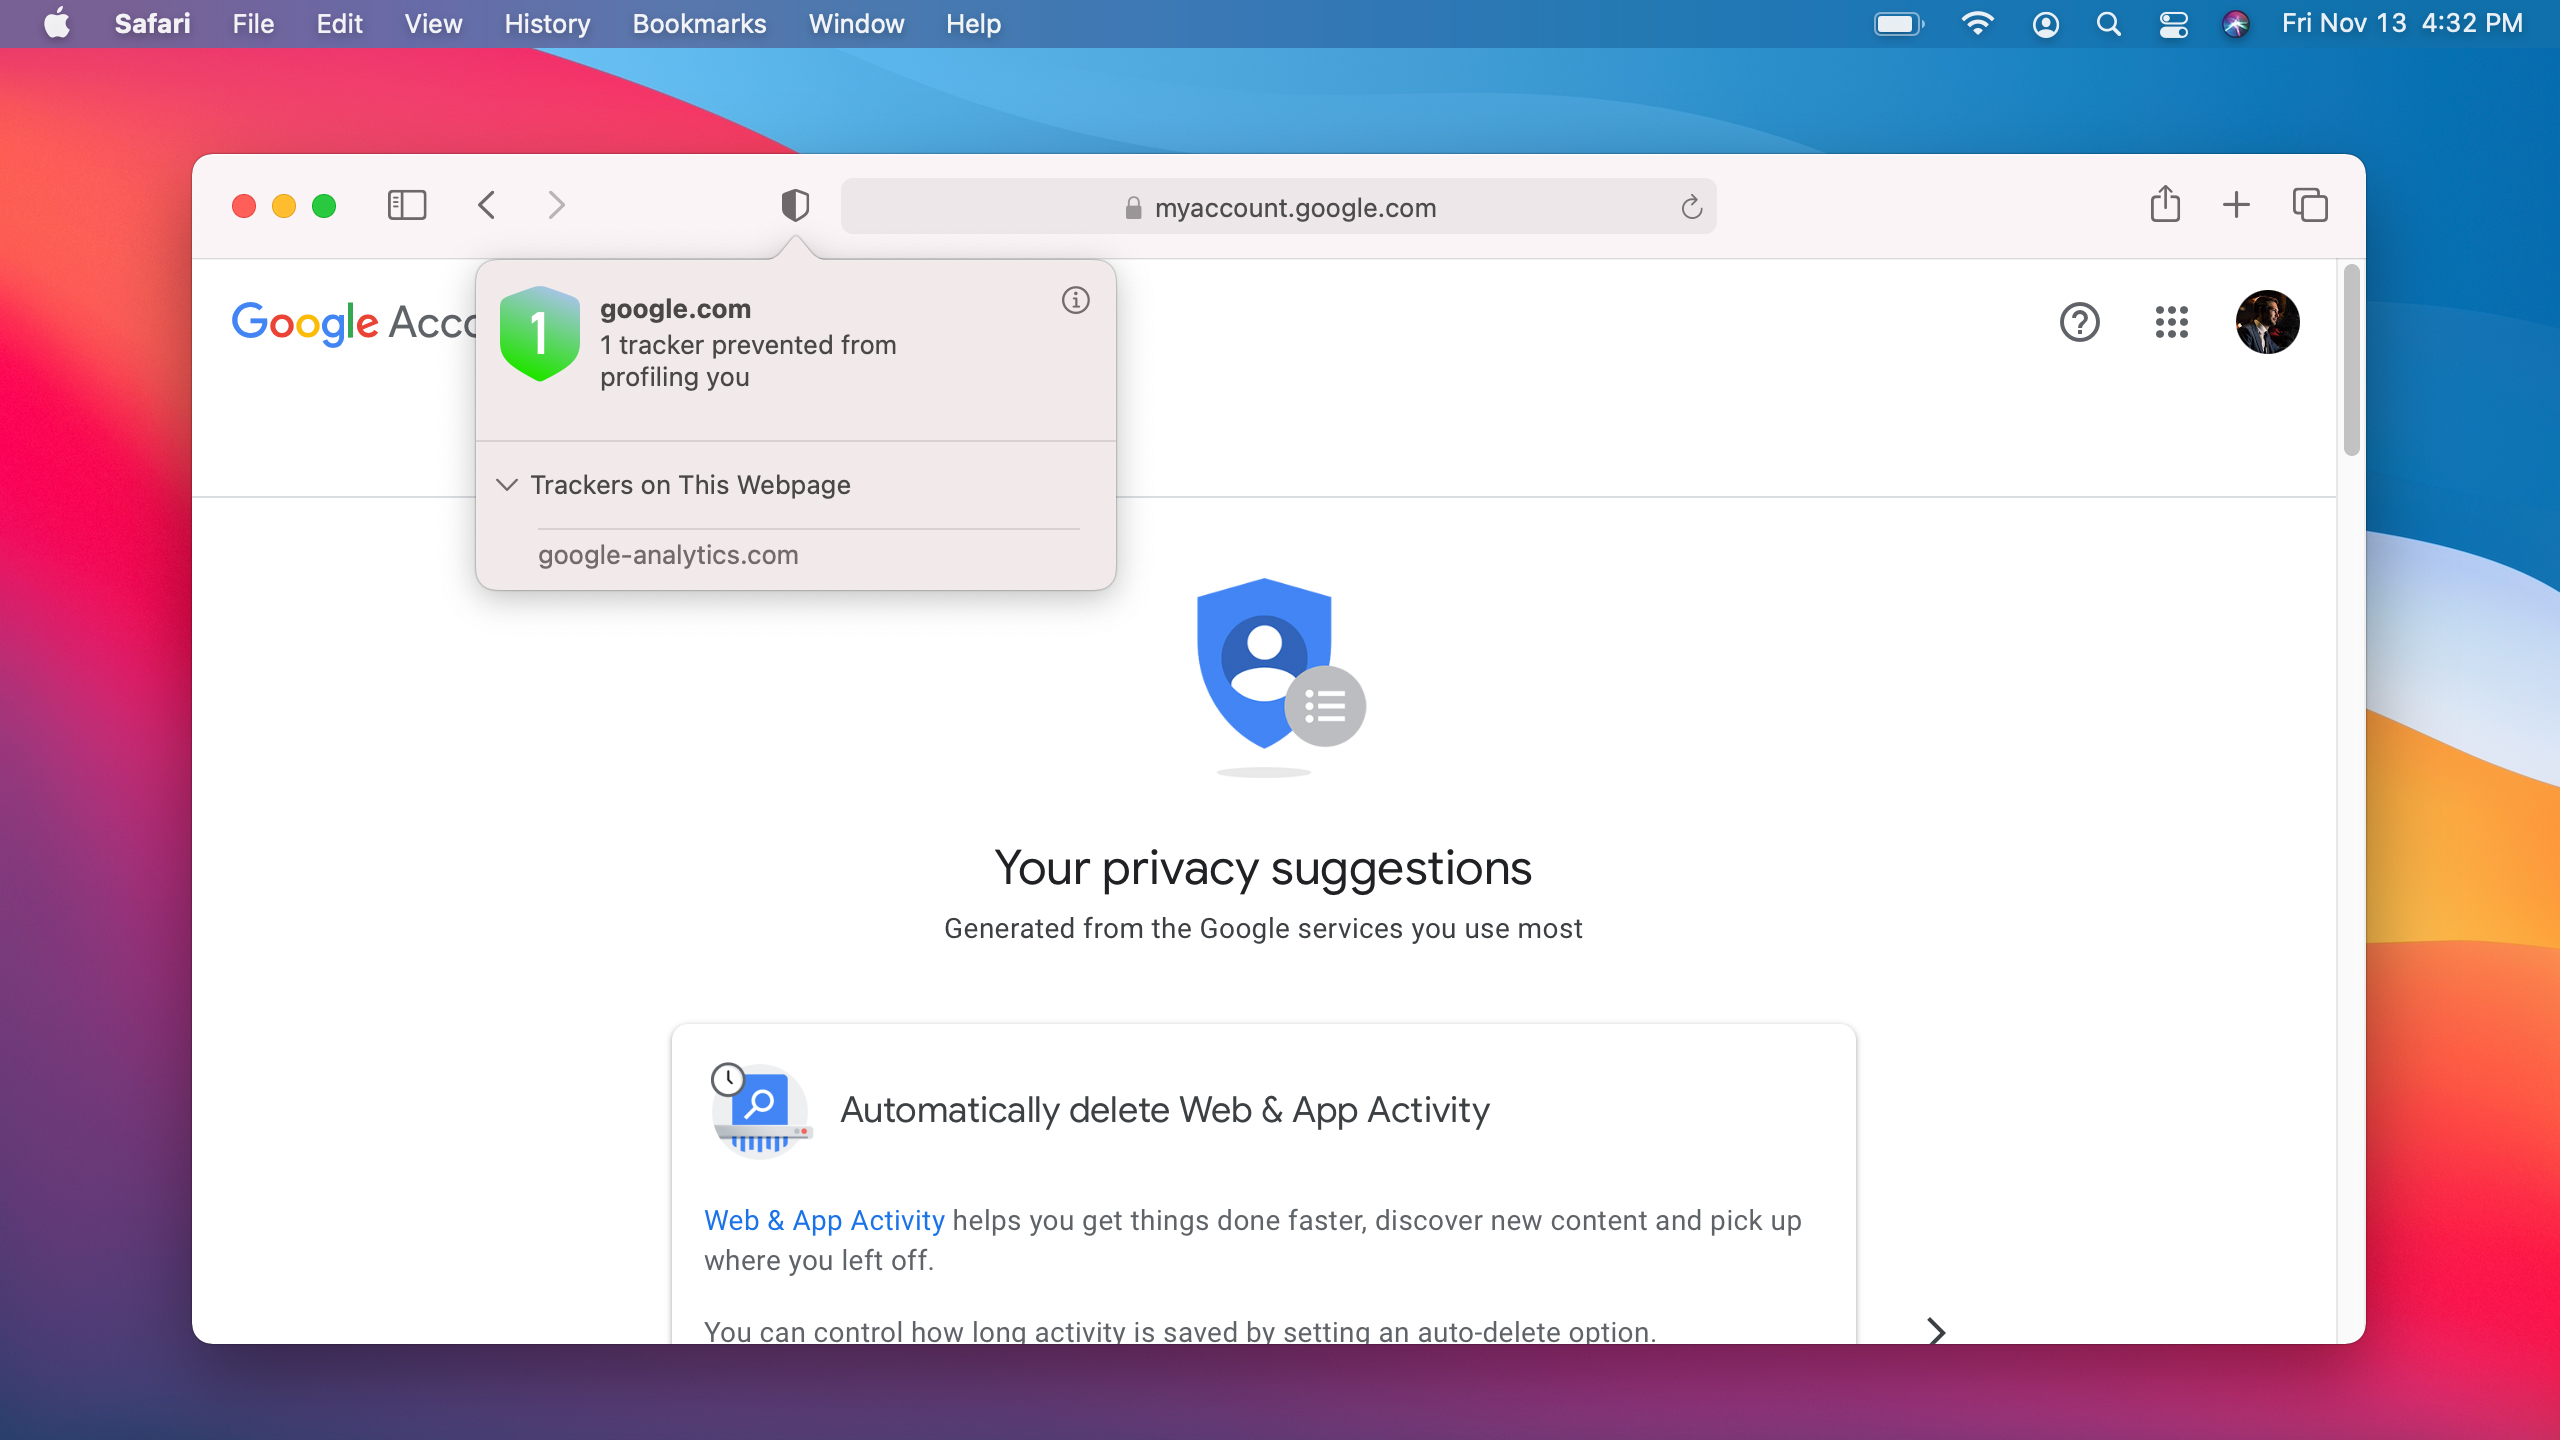Click the google-analytics.com tracker entry
The image size is (2560, 1440).
[x=668, y=555]
